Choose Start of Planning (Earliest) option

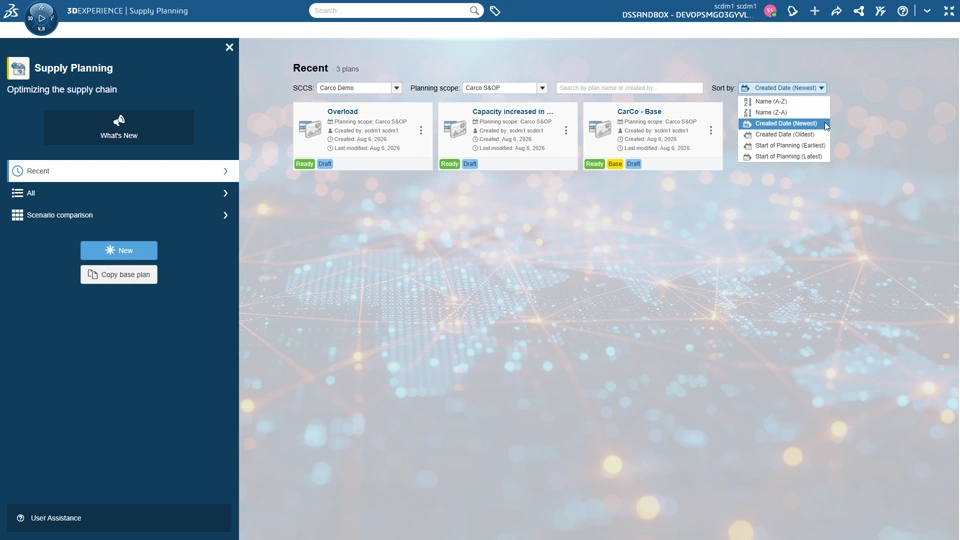coord(784,146)
